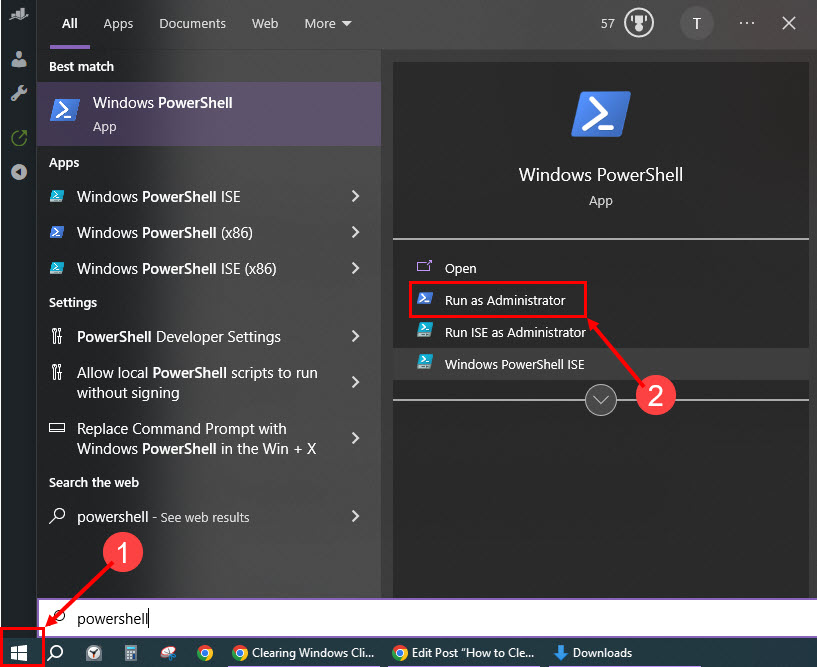817x667 pixels.
Task: Expand Windows PowerShell (x86) result arrow
Action: tap(355, 233)
